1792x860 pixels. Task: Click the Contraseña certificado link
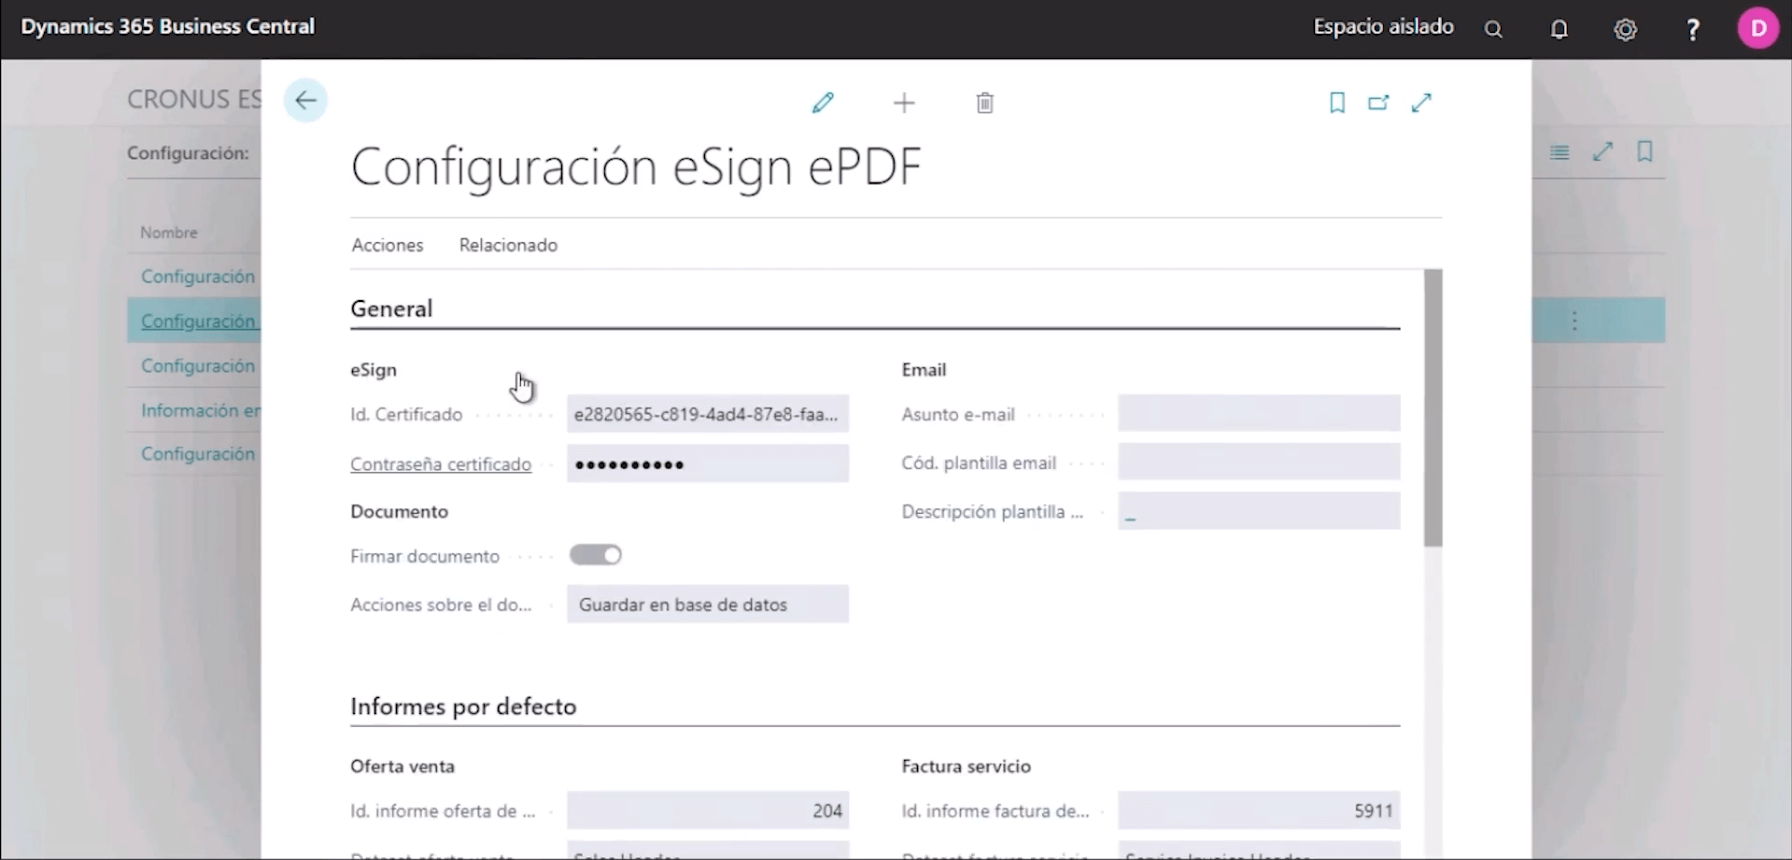tap(440, 464)
